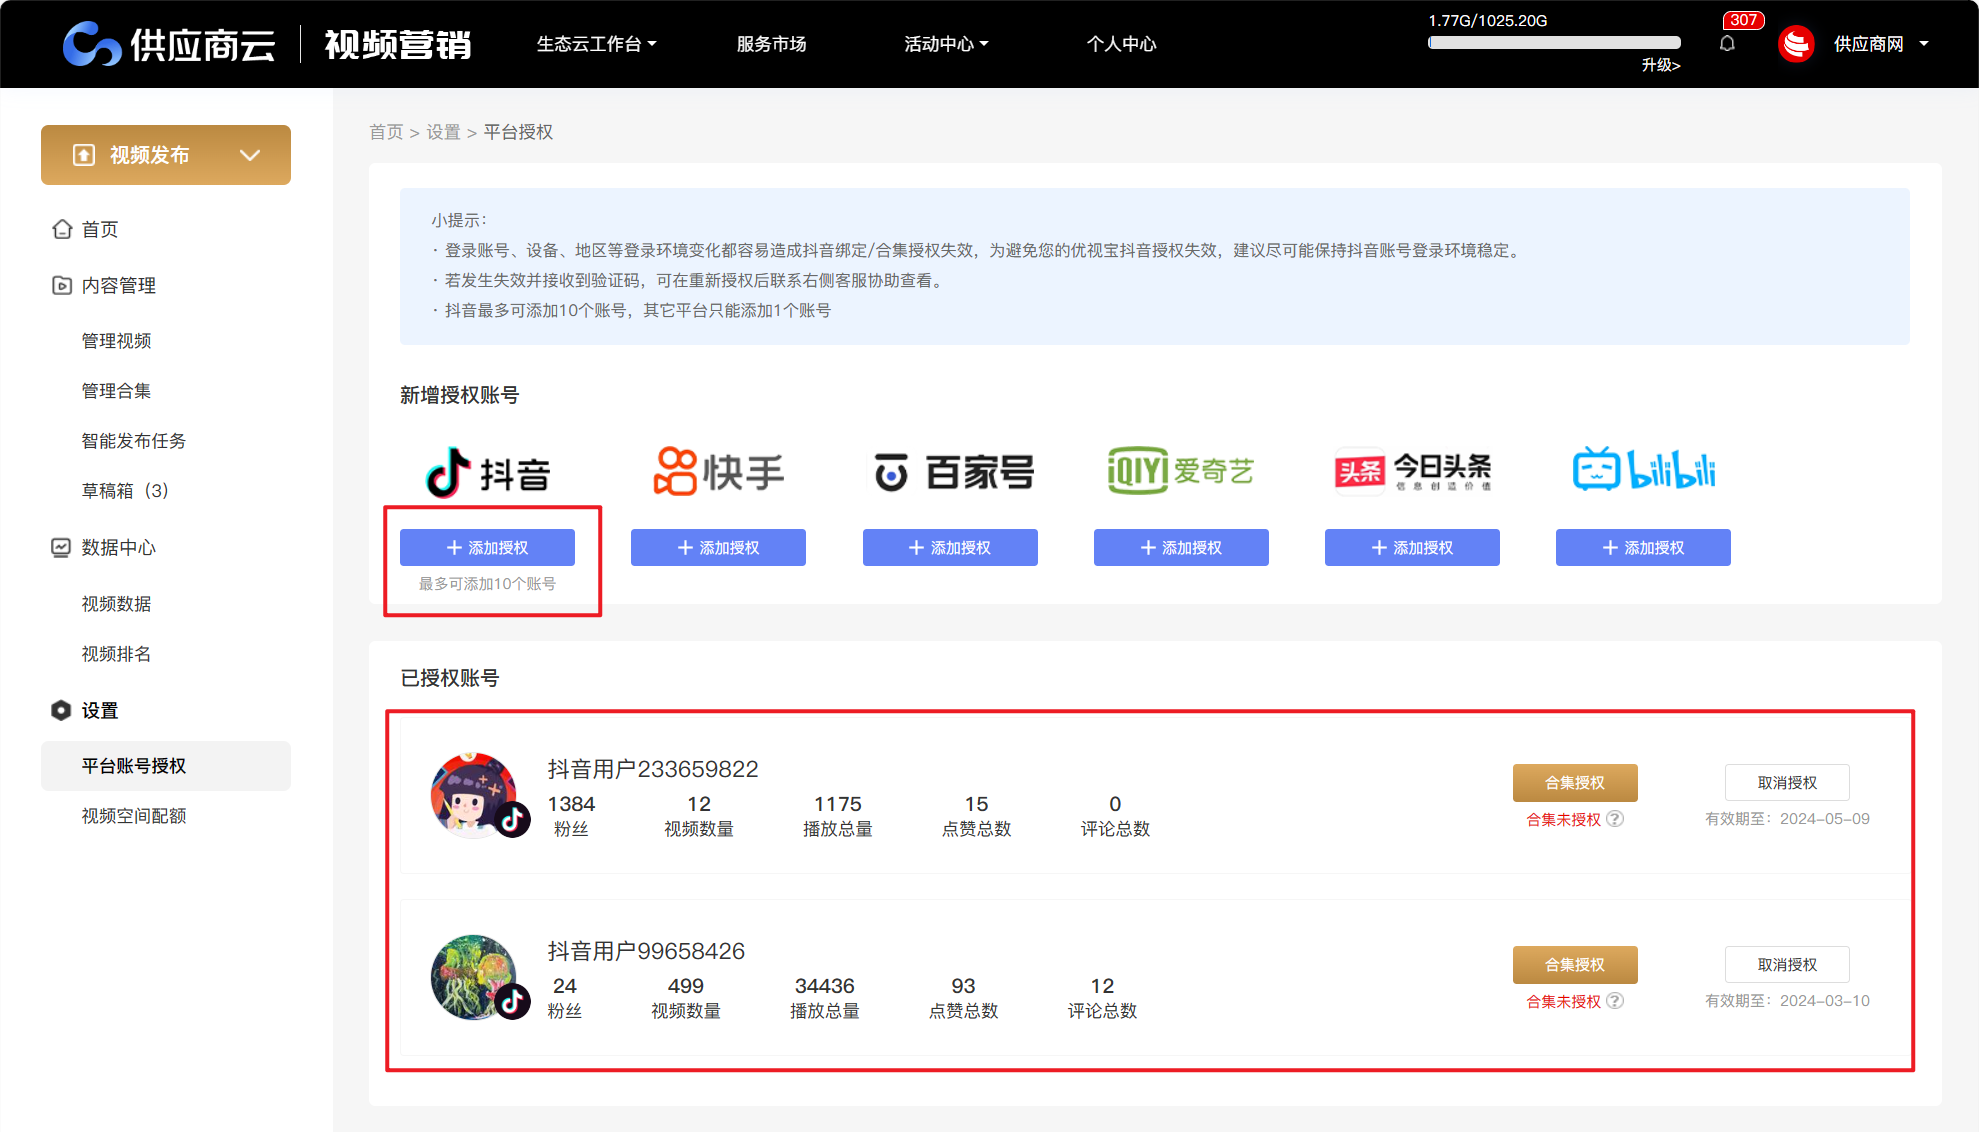Screen dimensions: 1979x1132
Task: Click 添加授权 under bilibili
Action: click(x=1643, y=548)
